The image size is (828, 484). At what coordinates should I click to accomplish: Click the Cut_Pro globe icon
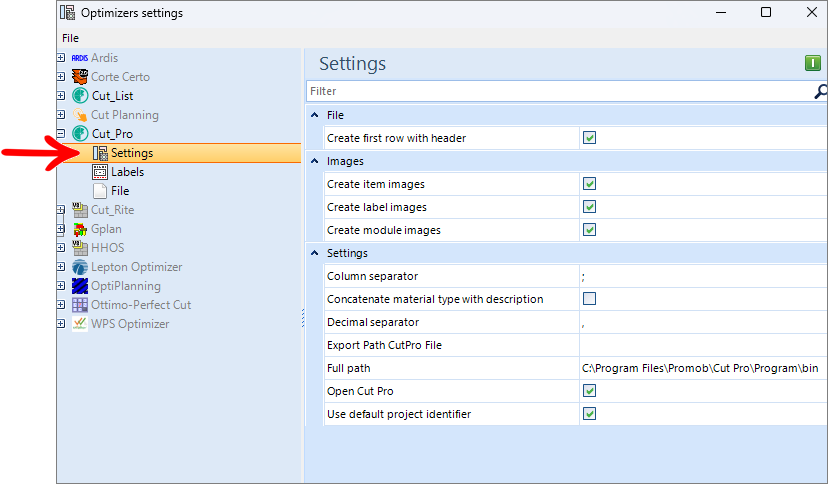(80, 134)
